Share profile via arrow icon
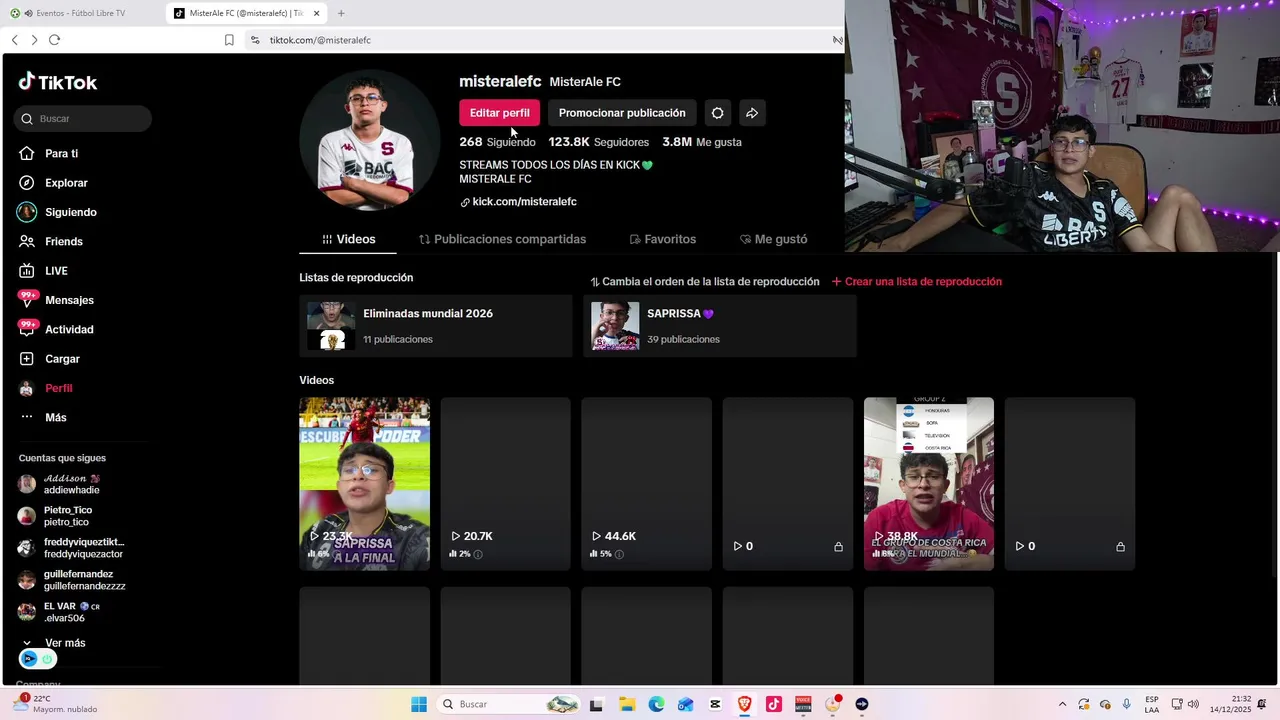This screenshot has height=720, width=1280. click(x=752, y=113)
